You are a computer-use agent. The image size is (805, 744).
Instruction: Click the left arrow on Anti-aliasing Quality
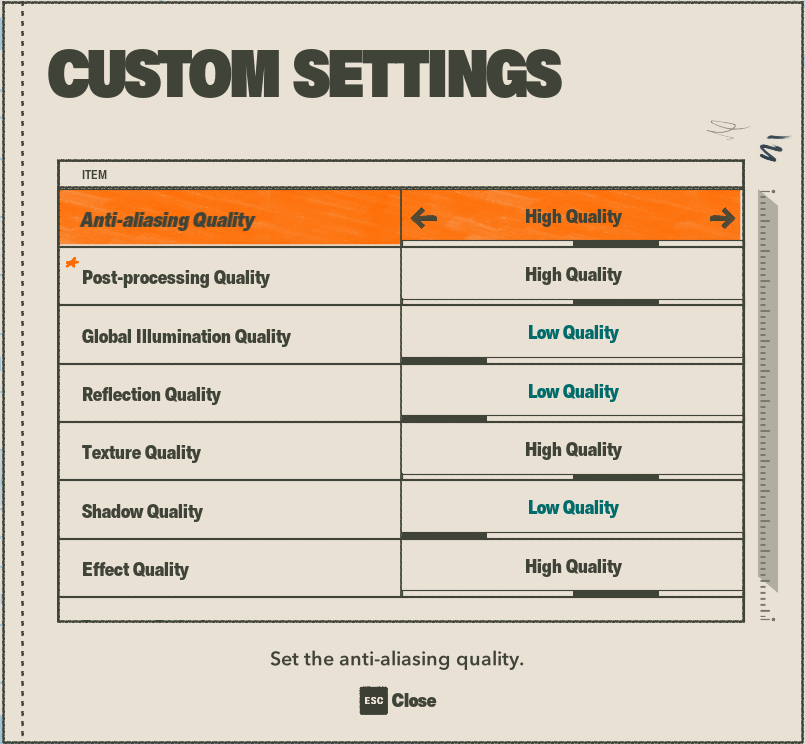point(424,218)
